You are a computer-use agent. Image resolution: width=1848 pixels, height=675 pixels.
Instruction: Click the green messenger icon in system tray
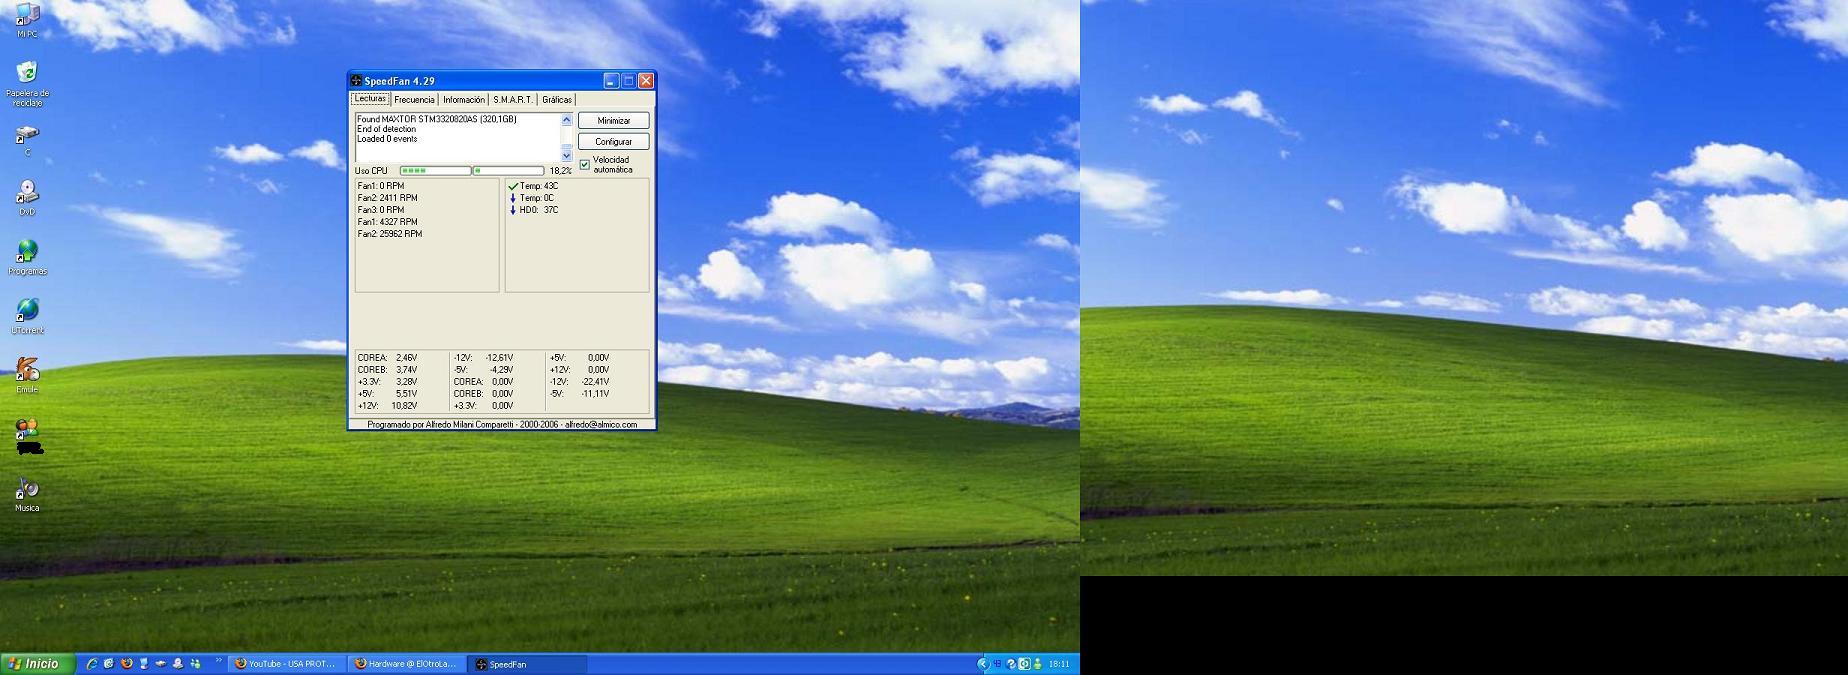(1037, 664)
